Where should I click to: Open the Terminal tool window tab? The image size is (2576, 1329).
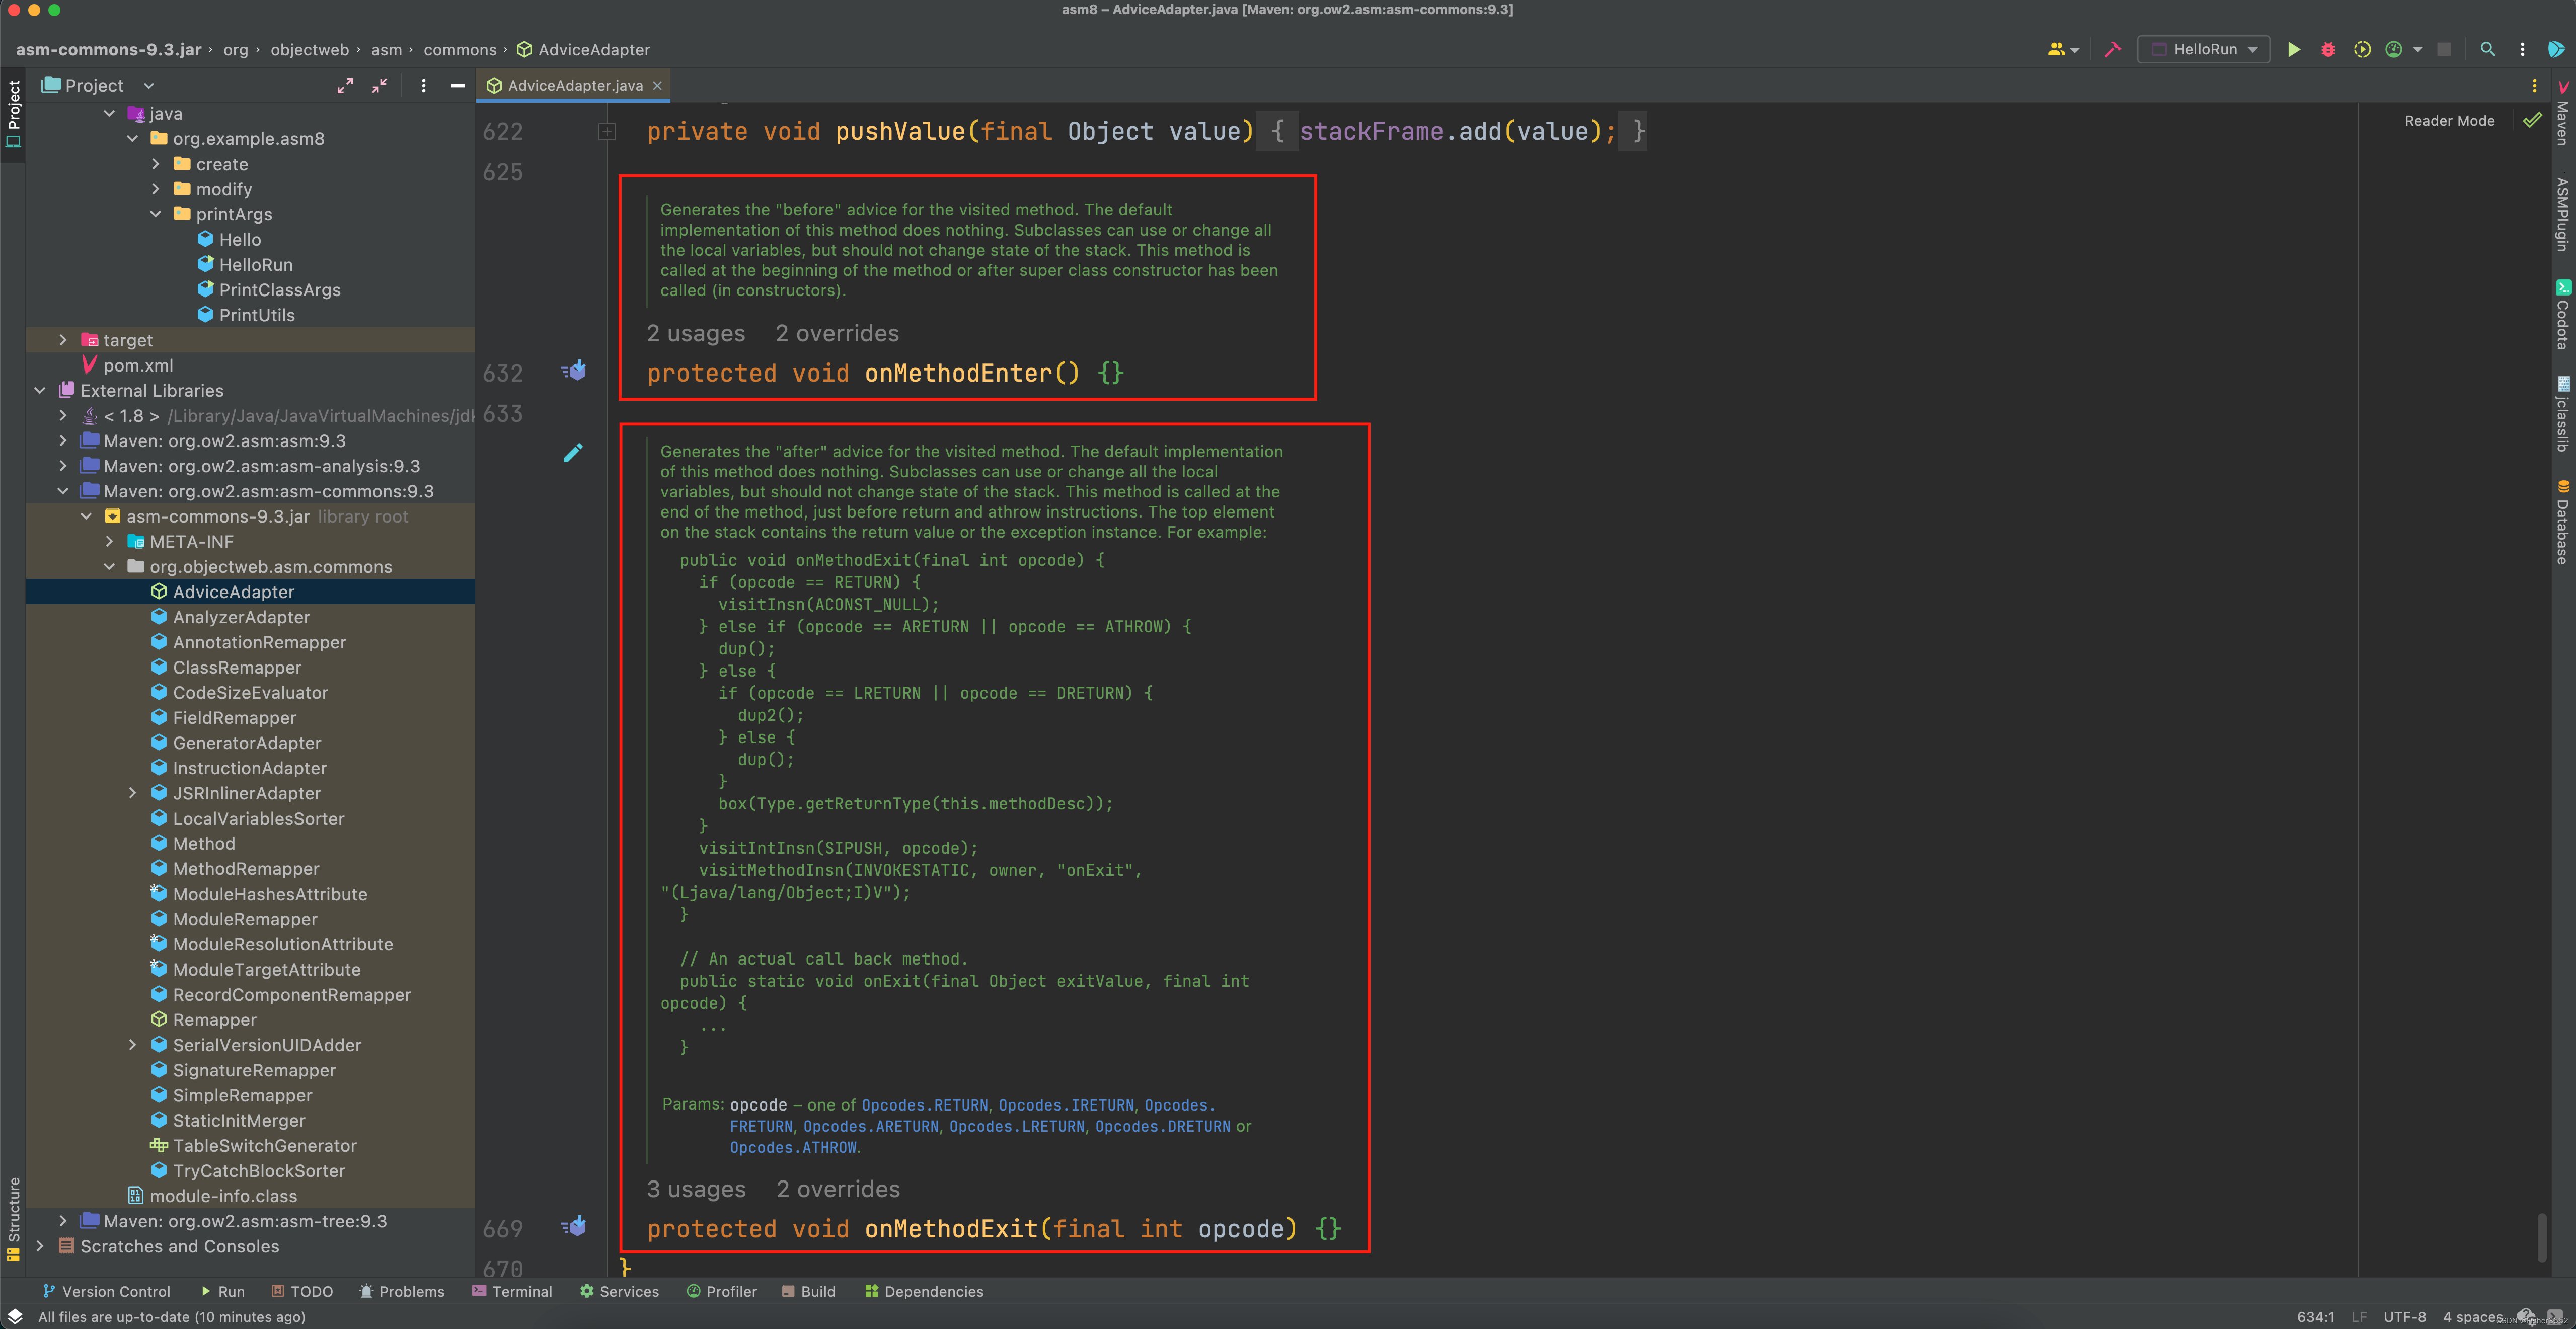click(x=512, y=1291)
